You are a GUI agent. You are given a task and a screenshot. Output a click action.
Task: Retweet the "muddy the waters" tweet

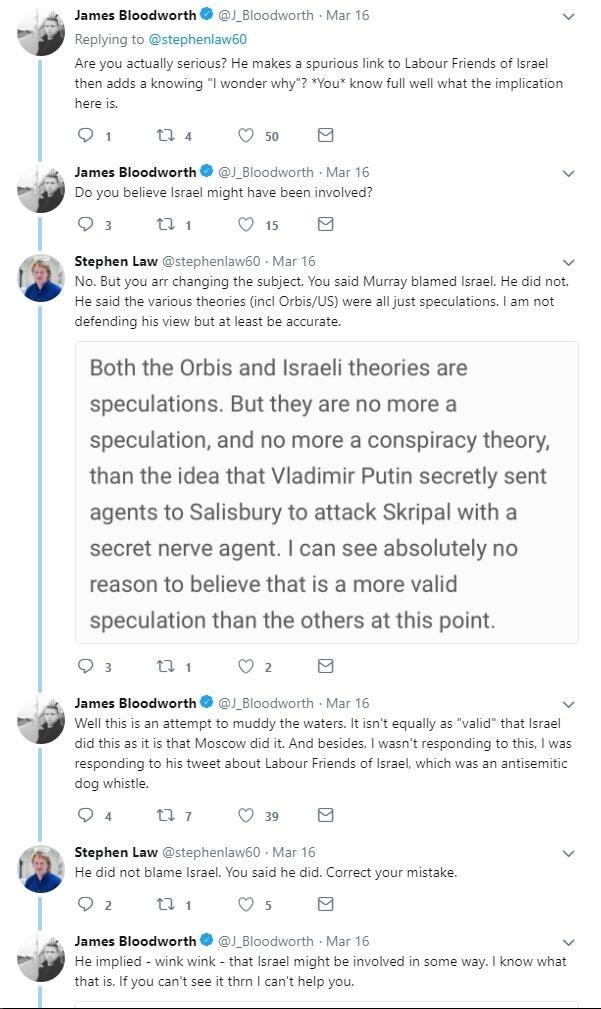tap(165, 815)
